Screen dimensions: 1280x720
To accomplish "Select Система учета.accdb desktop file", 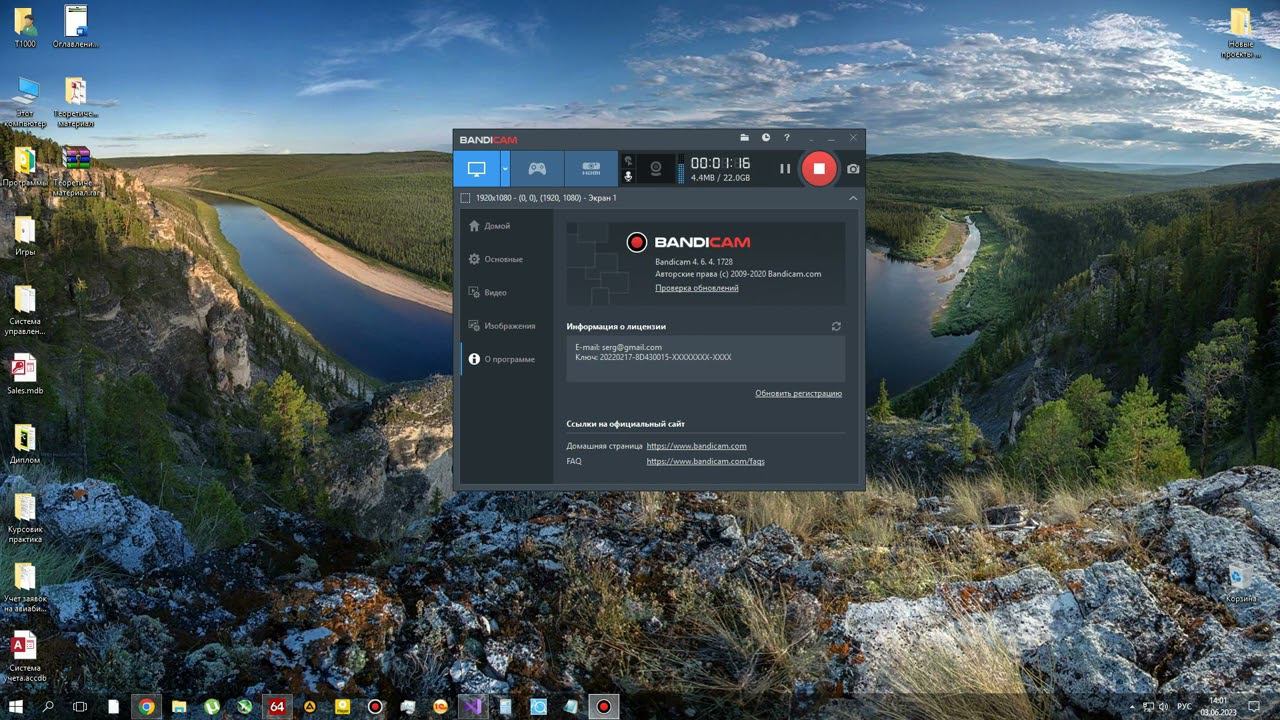I will pos(25,656).
